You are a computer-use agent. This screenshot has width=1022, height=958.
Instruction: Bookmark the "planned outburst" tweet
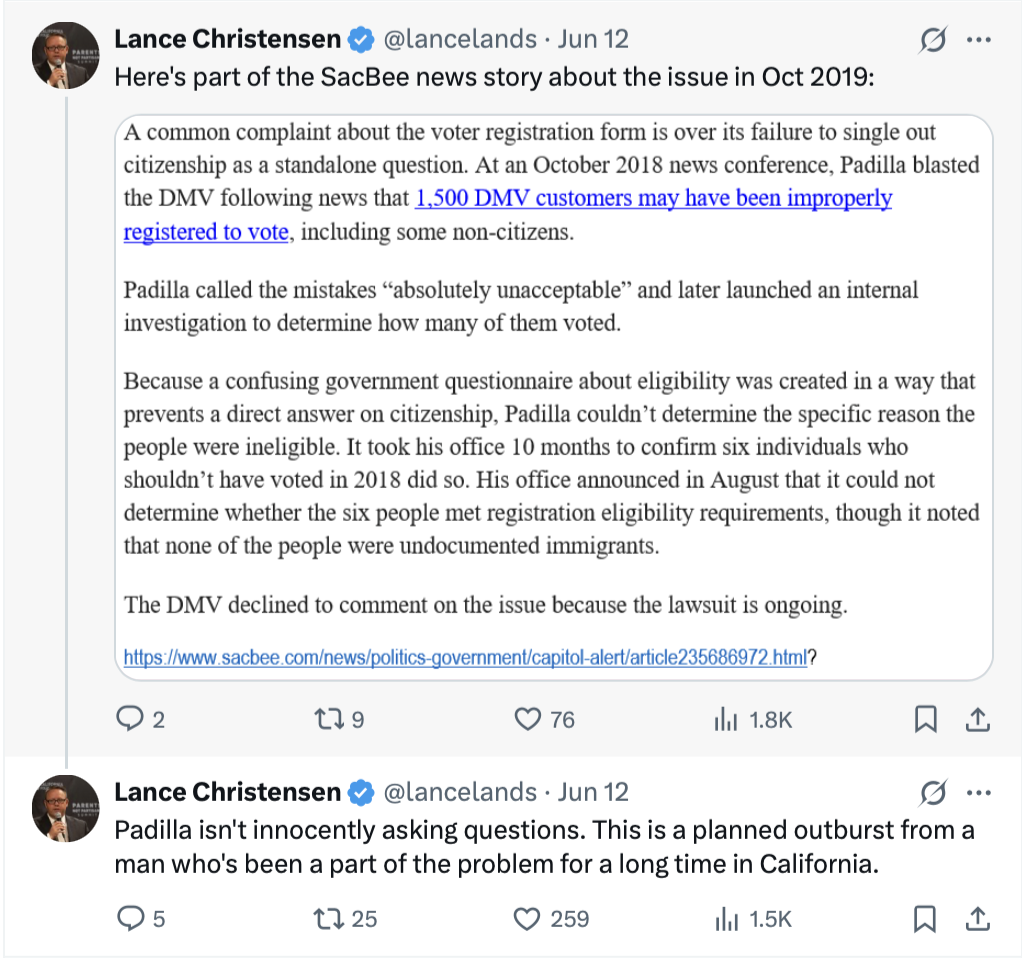click(x=927, y=918)
